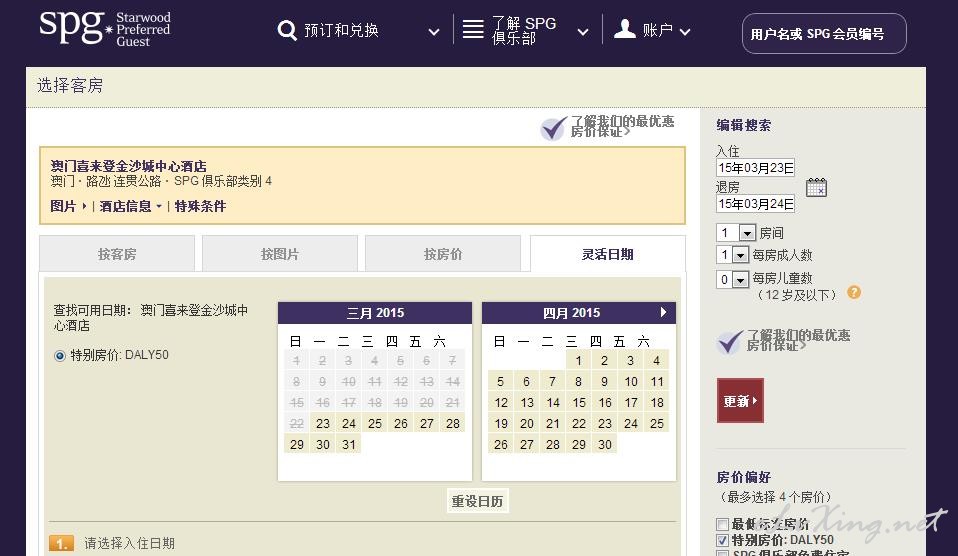
Task: Click the hamburger list icon beside 了解 SPG
Action: click(473, 29)
